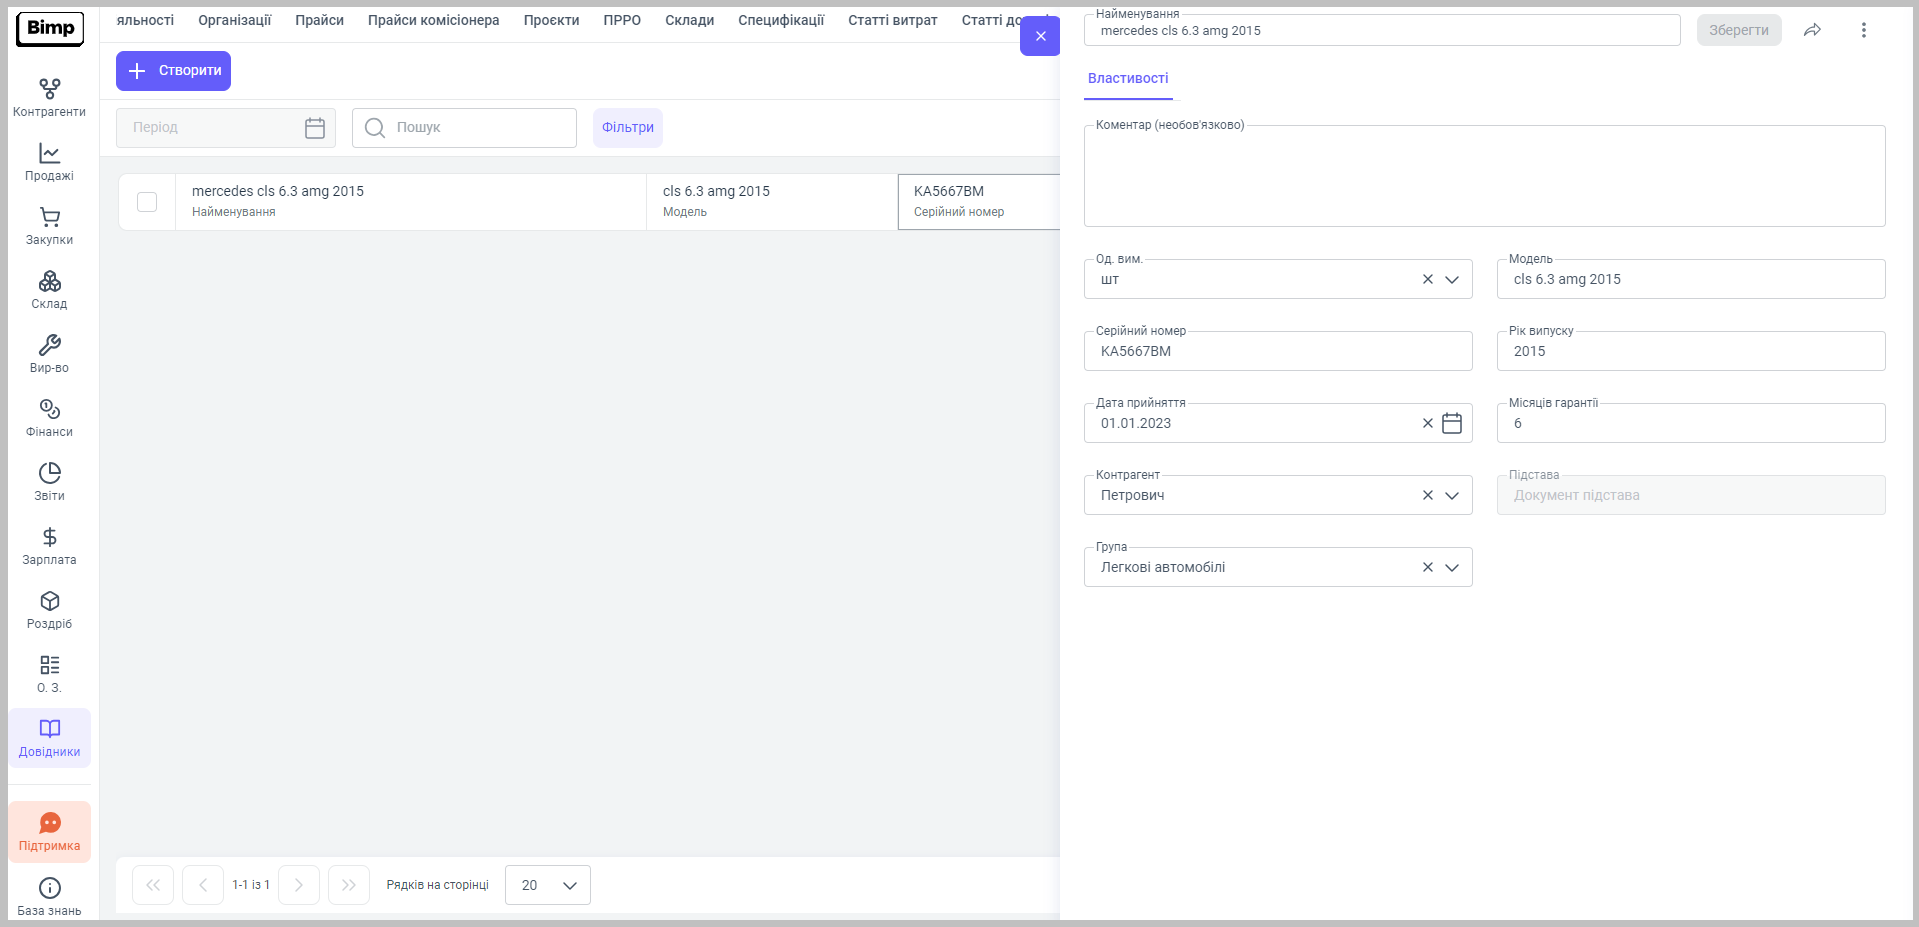Switch to ПРРО tab

pyautogui.click(x=622, y=20)
